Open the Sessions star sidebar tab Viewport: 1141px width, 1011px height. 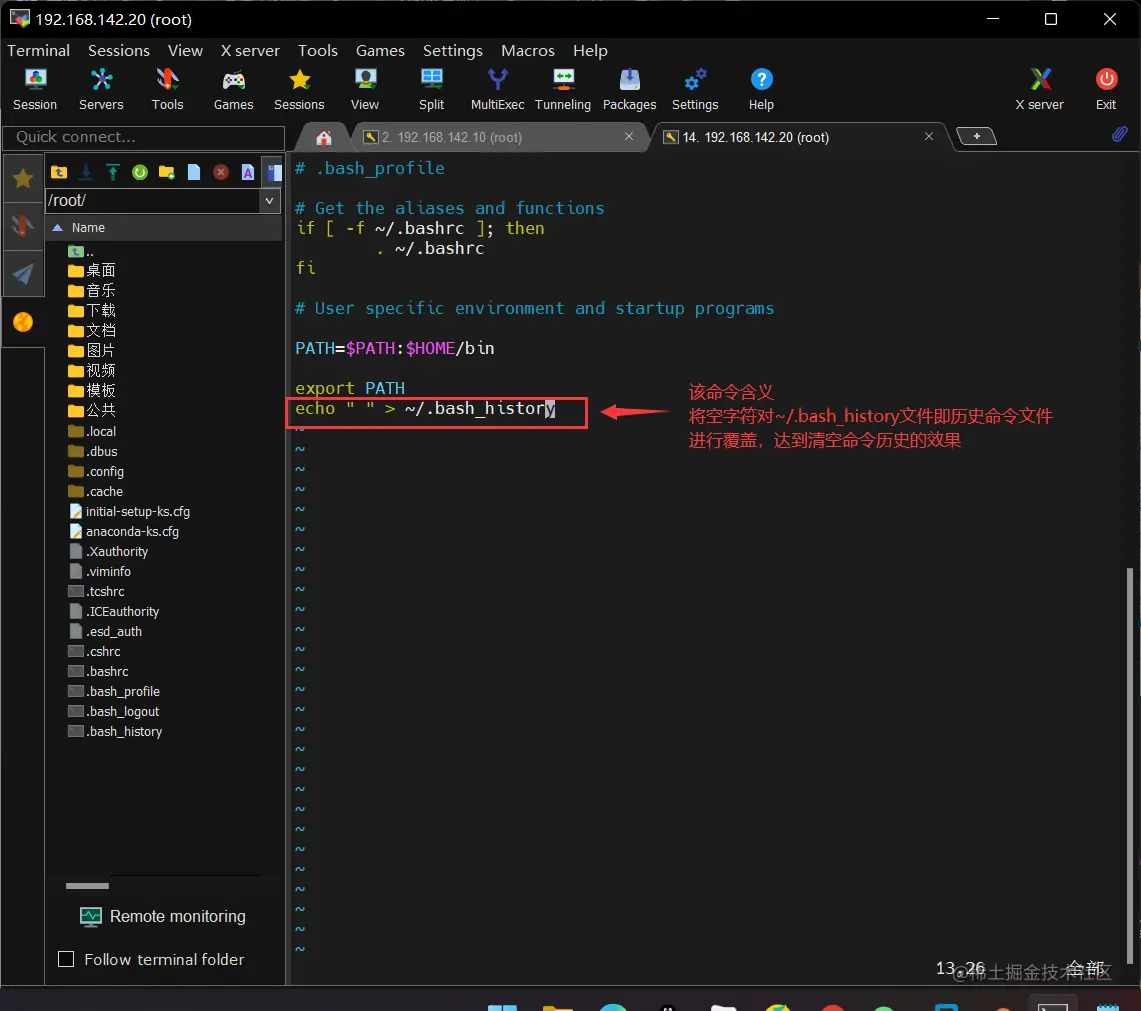pyautogui.click(x=23, y=178)
